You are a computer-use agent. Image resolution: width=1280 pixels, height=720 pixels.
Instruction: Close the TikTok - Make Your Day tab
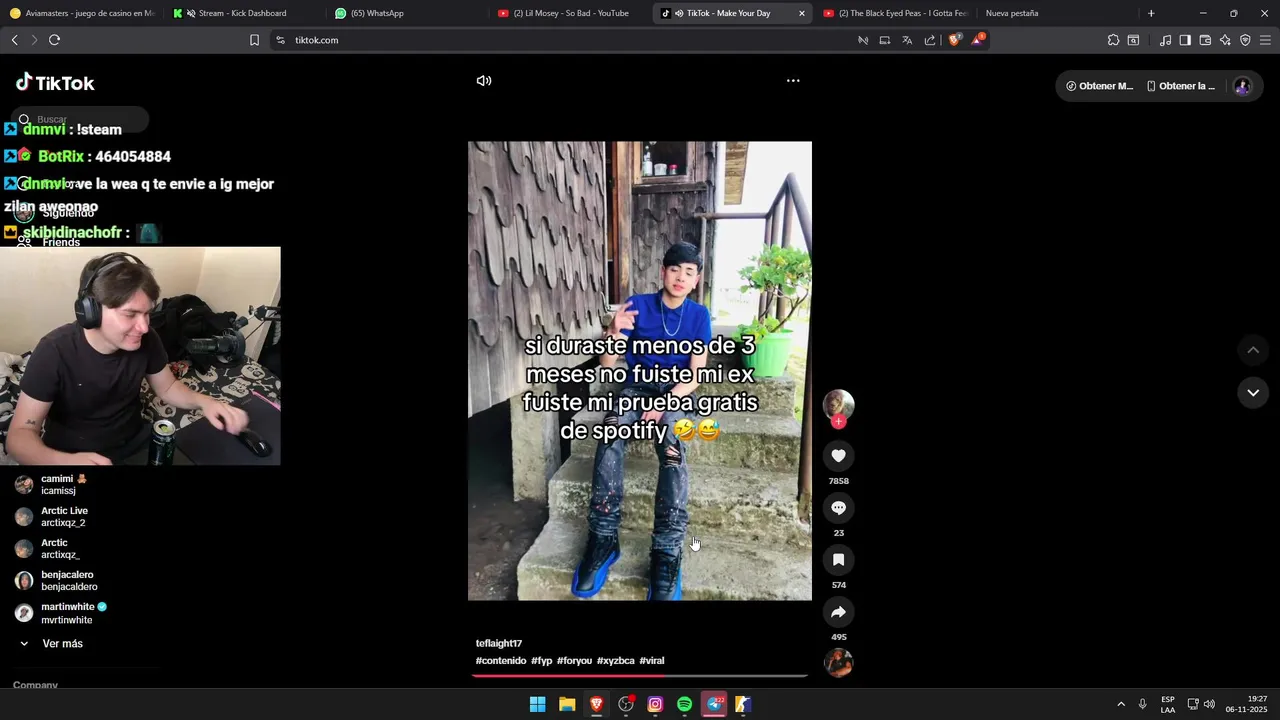tap(801, 13)
